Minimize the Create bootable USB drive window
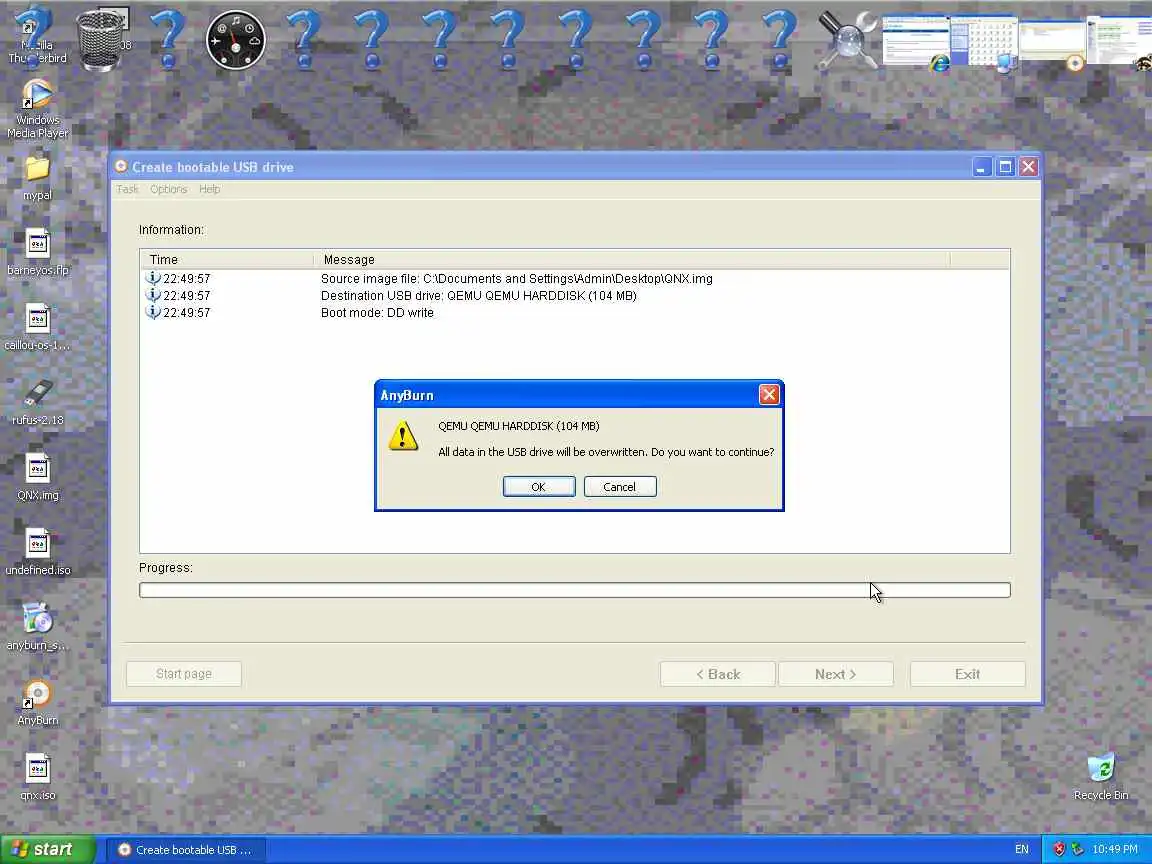 click(x=982, y=167)
